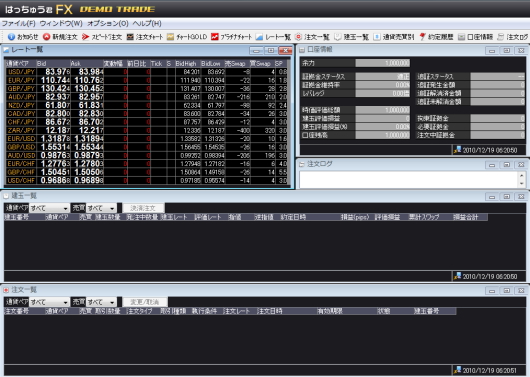Select the AUD/USD rate row
The width and height of the screenshot is (530, 377).
pos(146,155)
